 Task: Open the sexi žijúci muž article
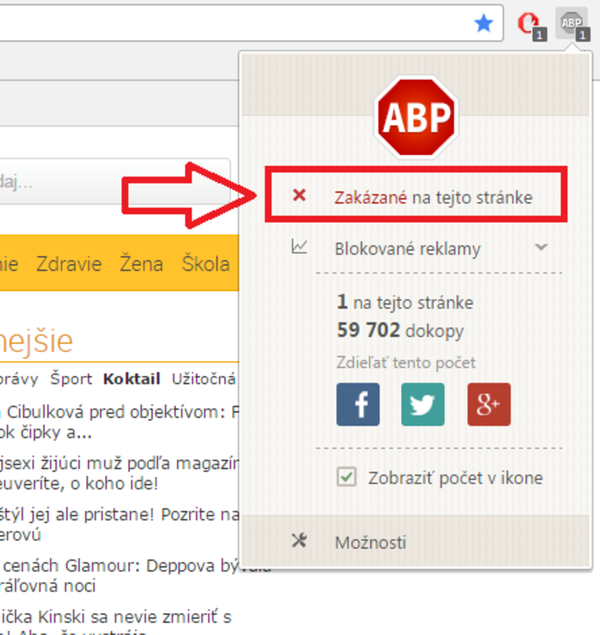[x=119, y=473]
